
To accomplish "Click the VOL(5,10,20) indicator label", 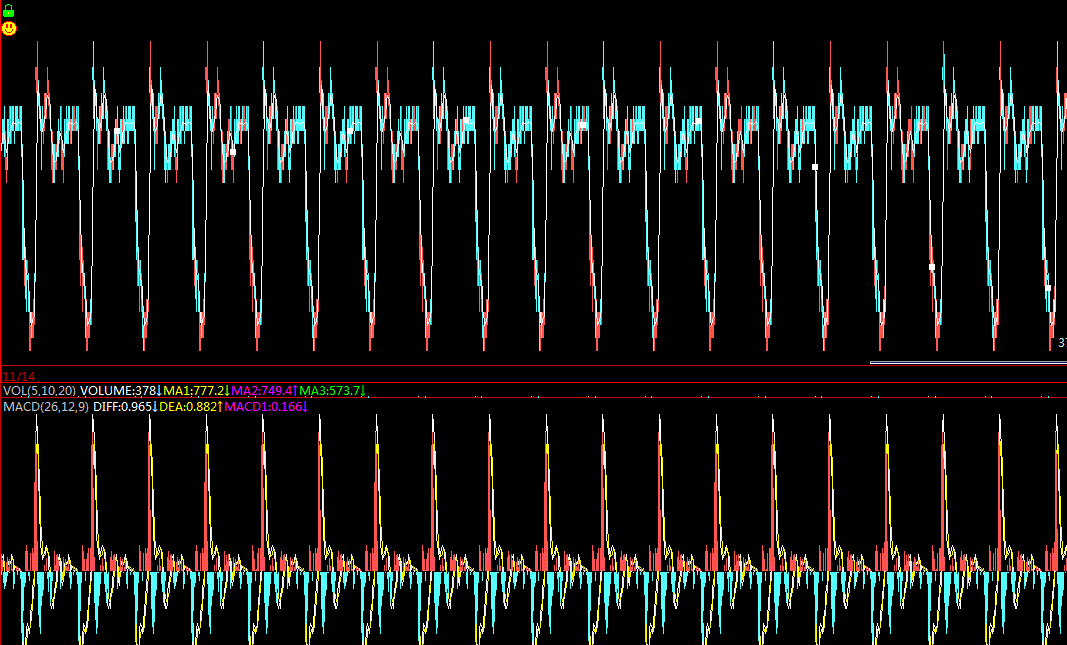I will [x=39, y=391].
